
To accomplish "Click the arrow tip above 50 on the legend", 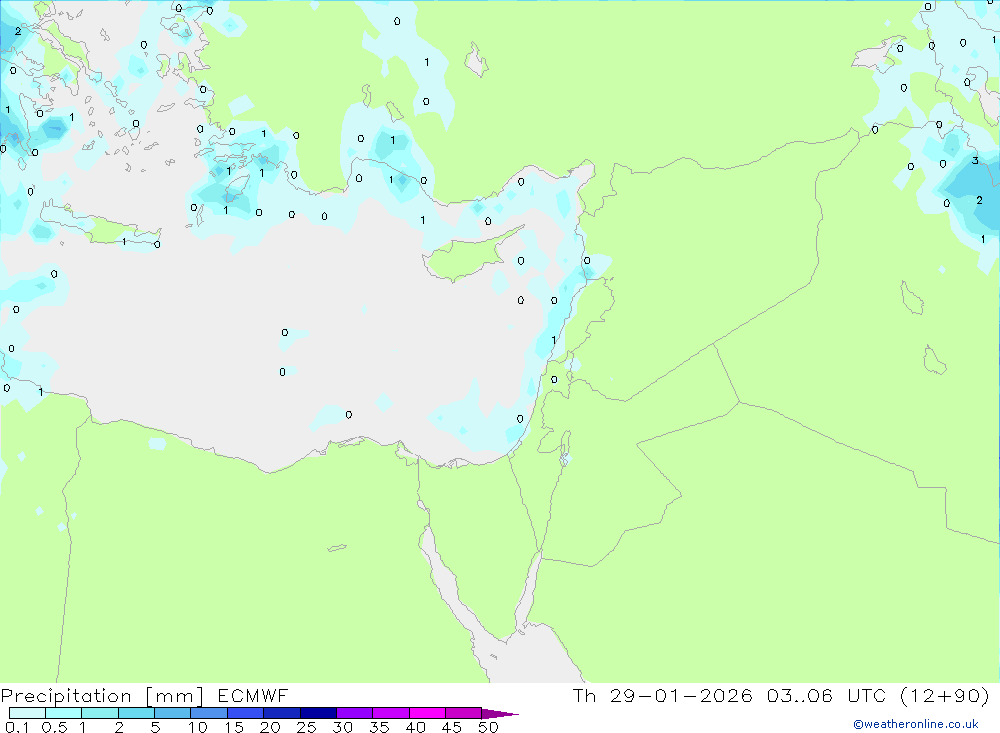I will [501, 714].
